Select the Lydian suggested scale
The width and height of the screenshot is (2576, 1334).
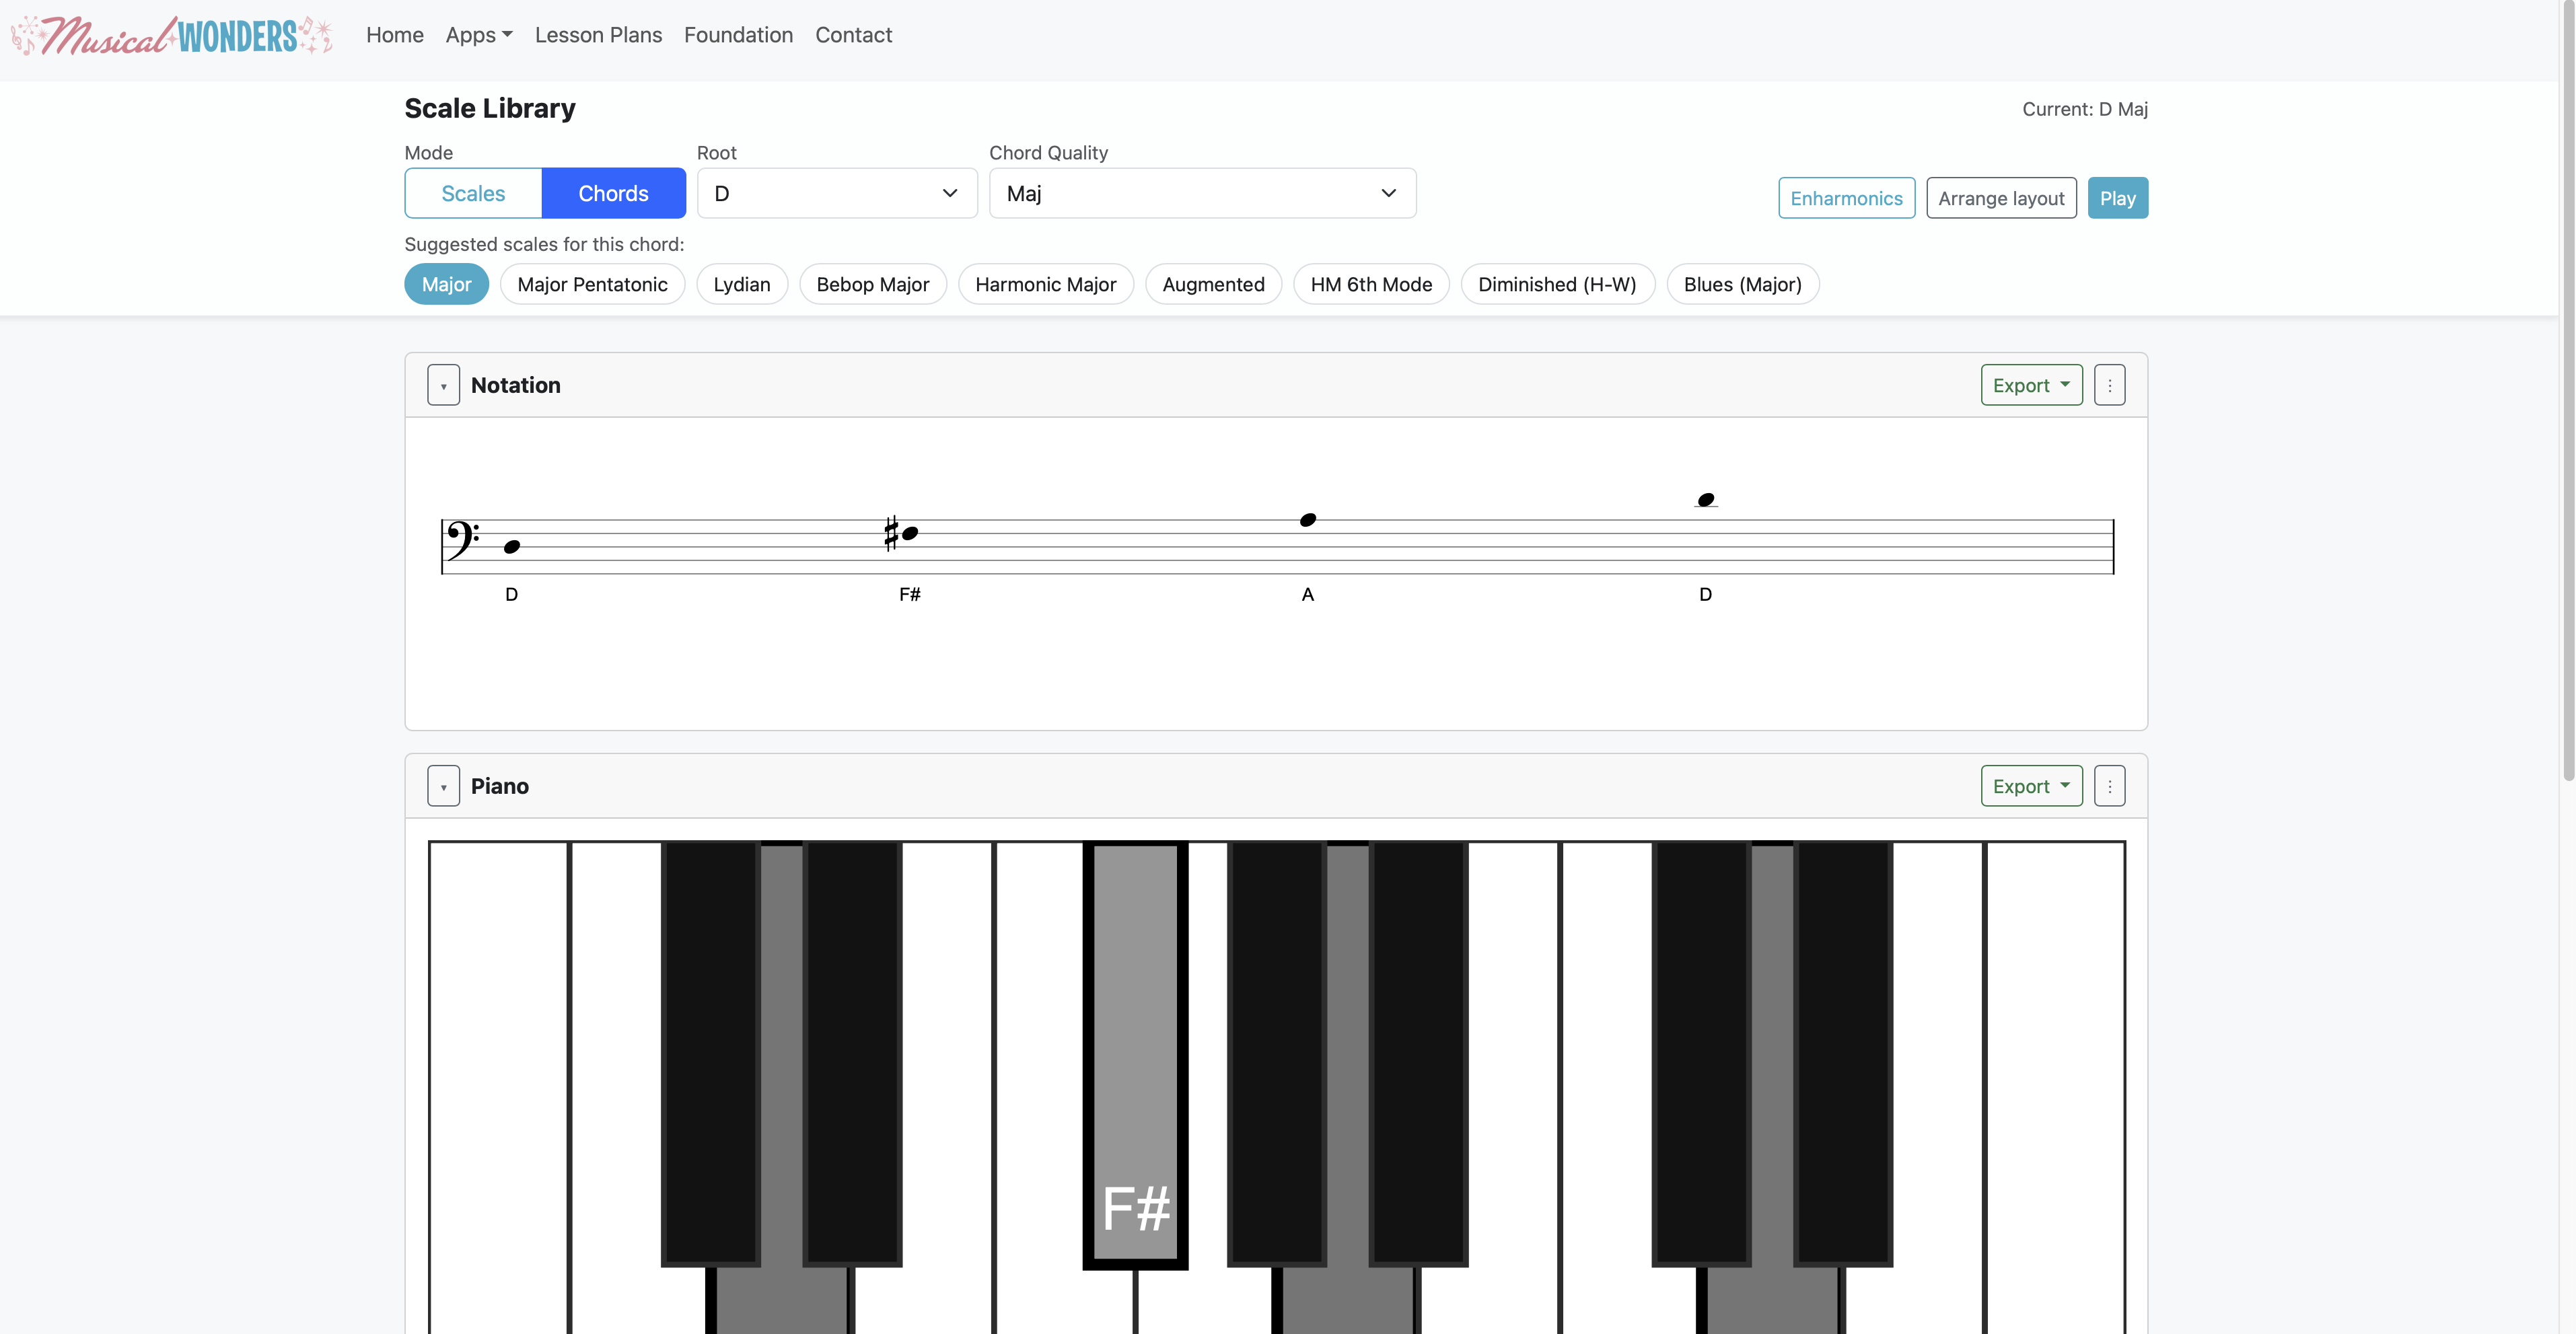[742, 284]
